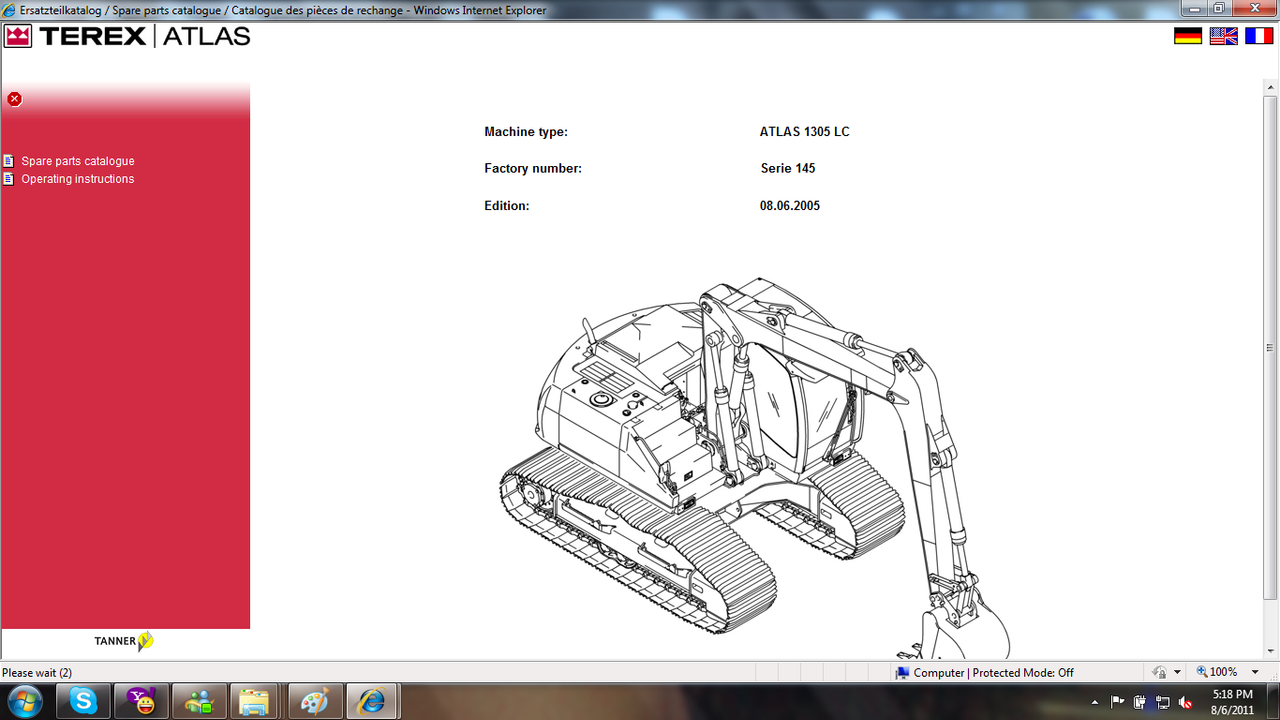The width and height of the screenshot is (1280, 720).
Task: Click the Show desktop button
Action: 1272,702
